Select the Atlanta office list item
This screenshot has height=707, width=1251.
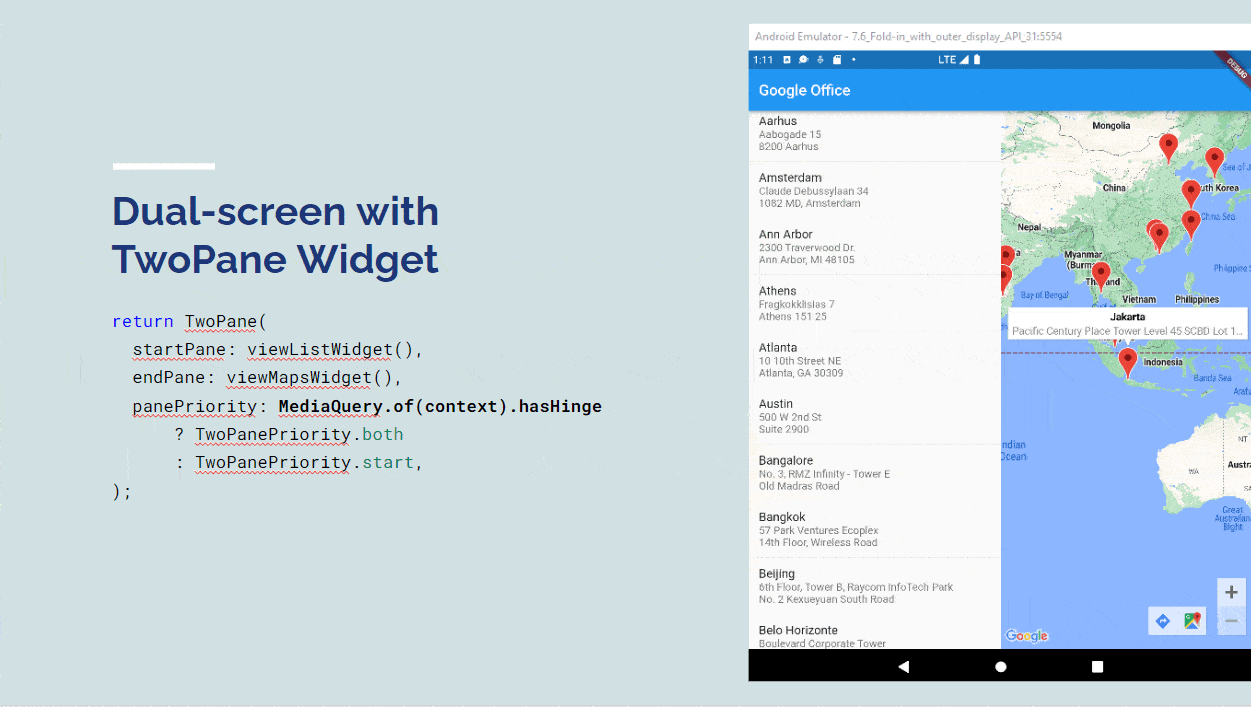875,360
